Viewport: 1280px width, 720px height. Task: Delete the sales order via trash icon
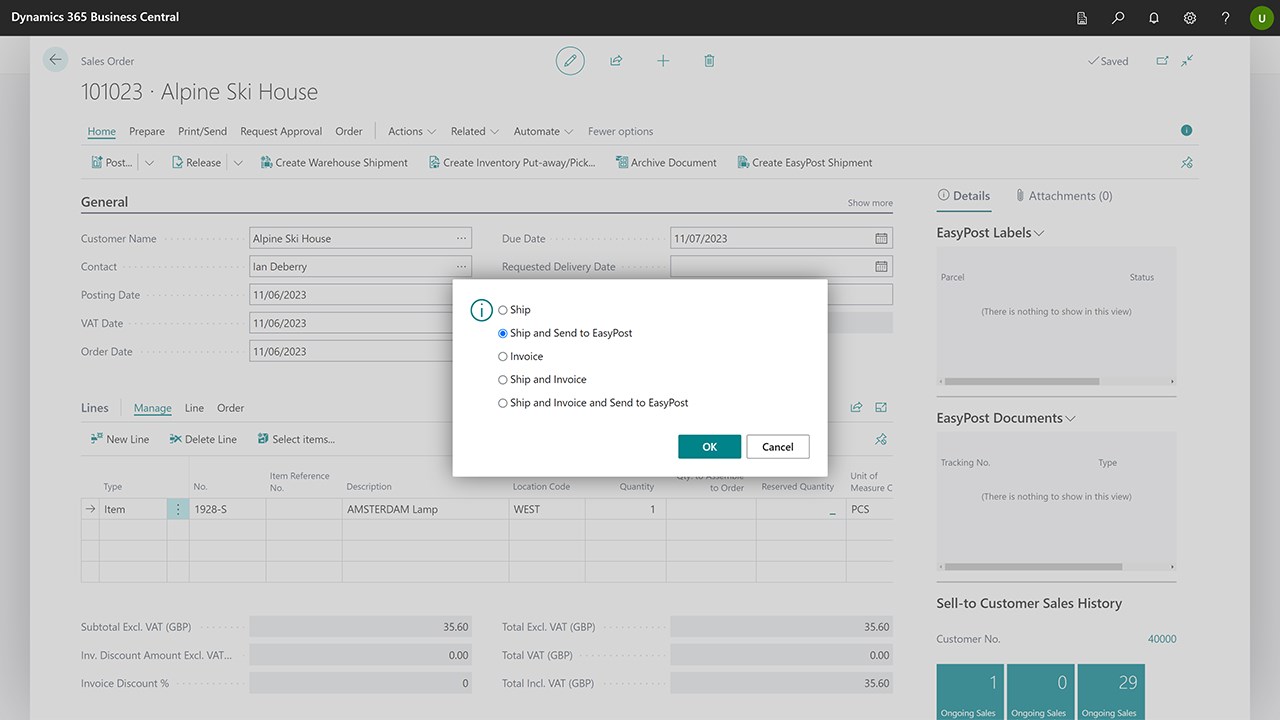pyautogui.click(x=709, y=61)
